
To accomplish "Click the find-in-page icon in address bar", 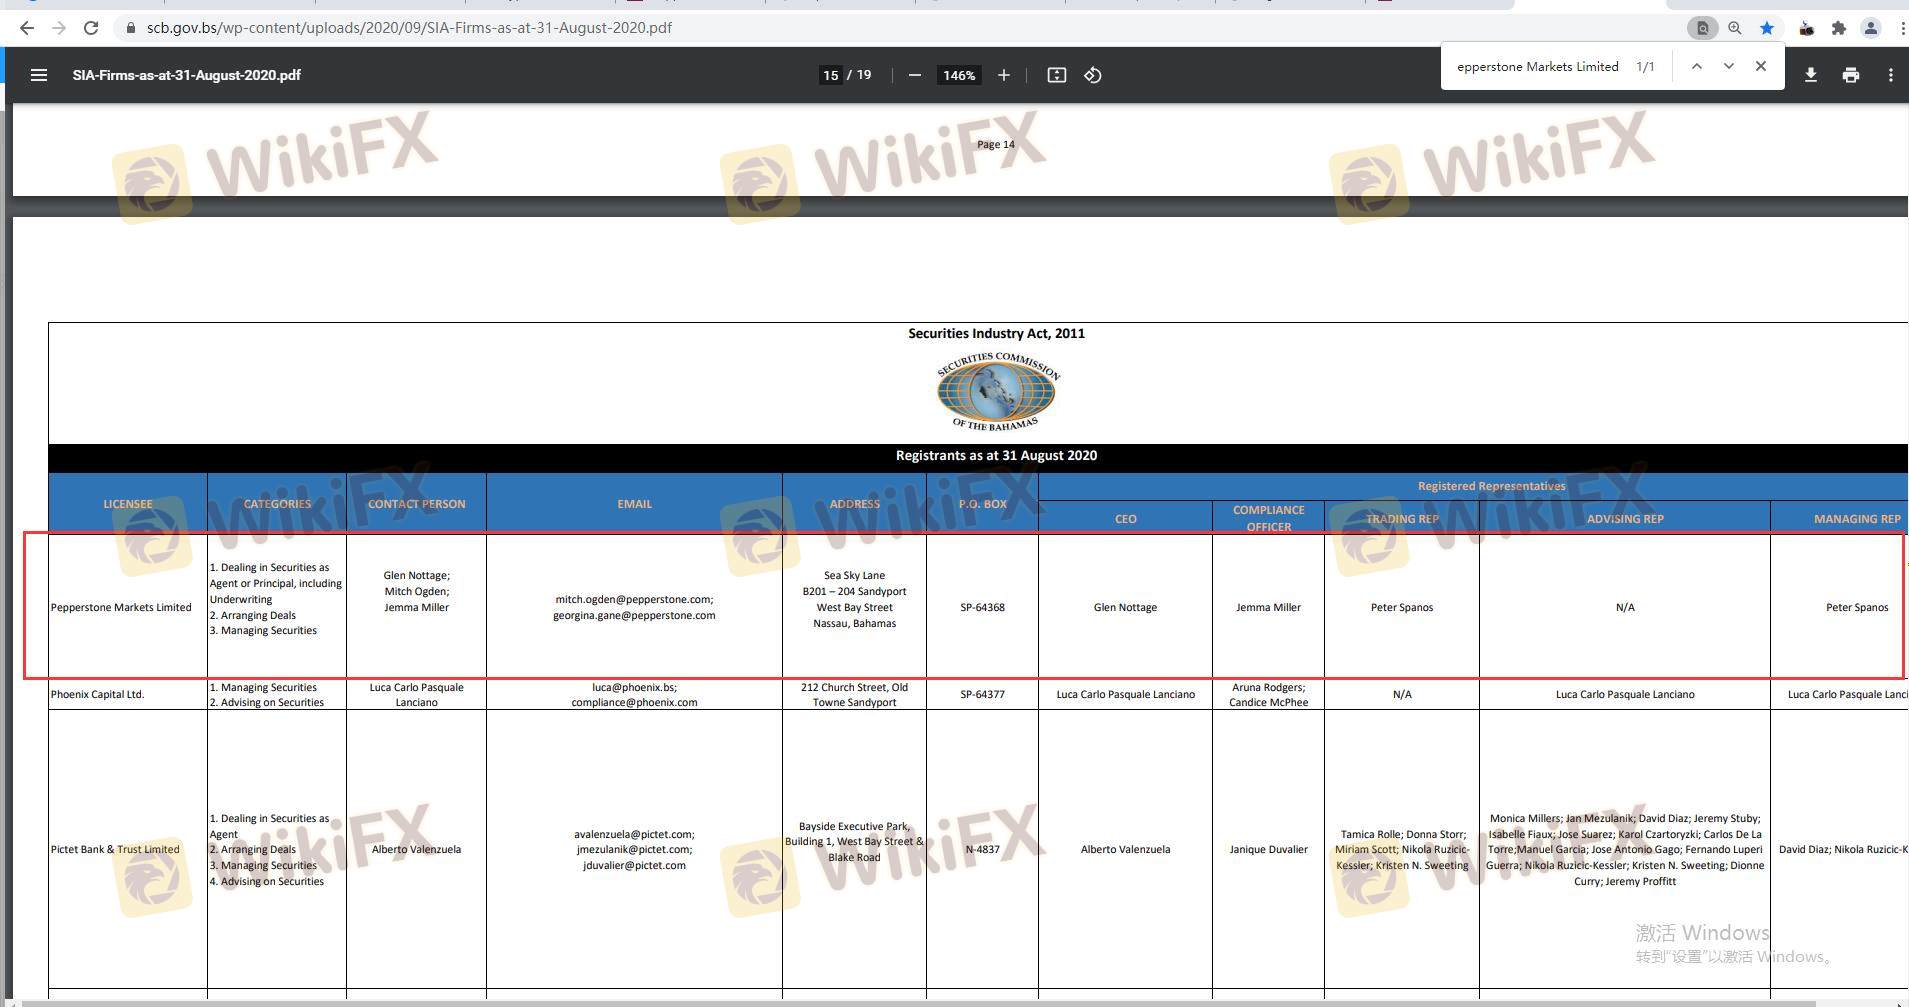I will click(1702, 28).
